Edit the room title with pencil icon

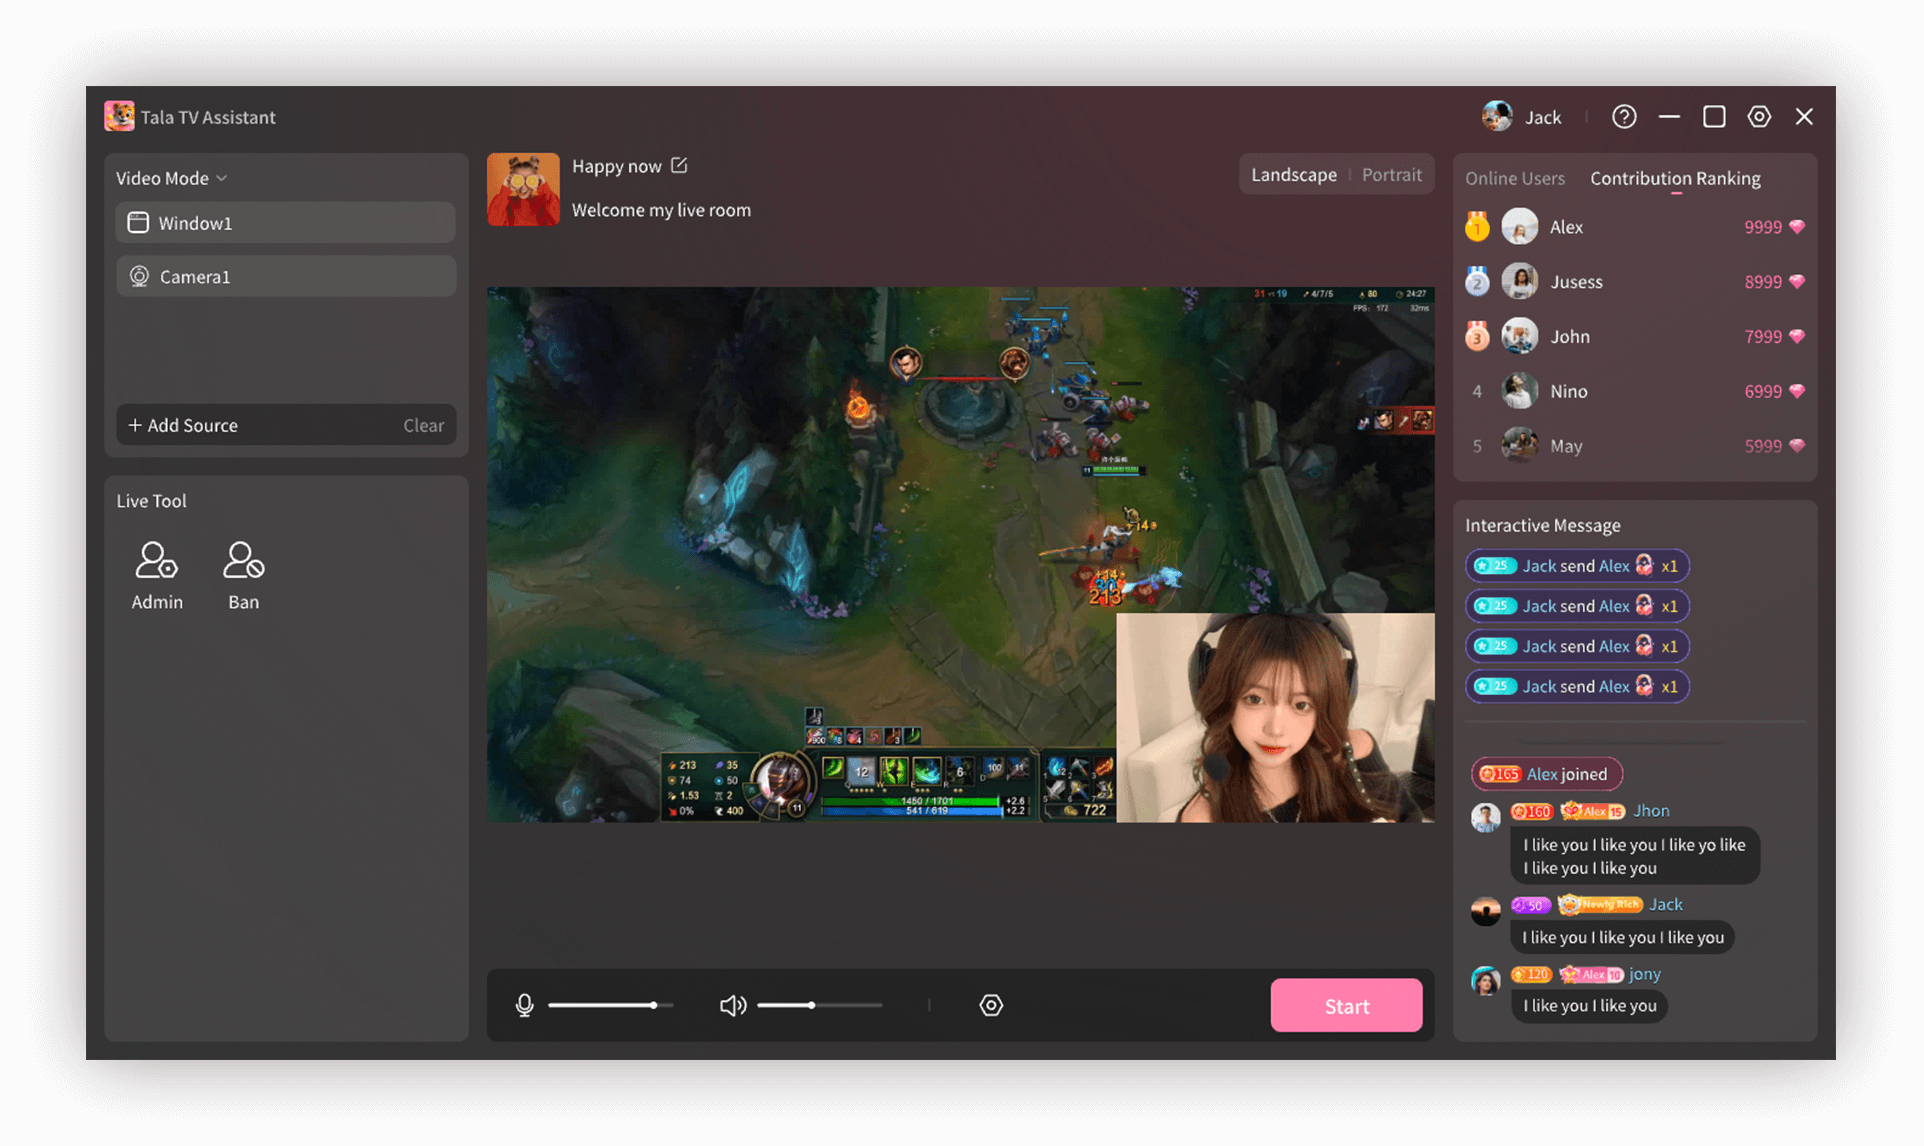680,165
